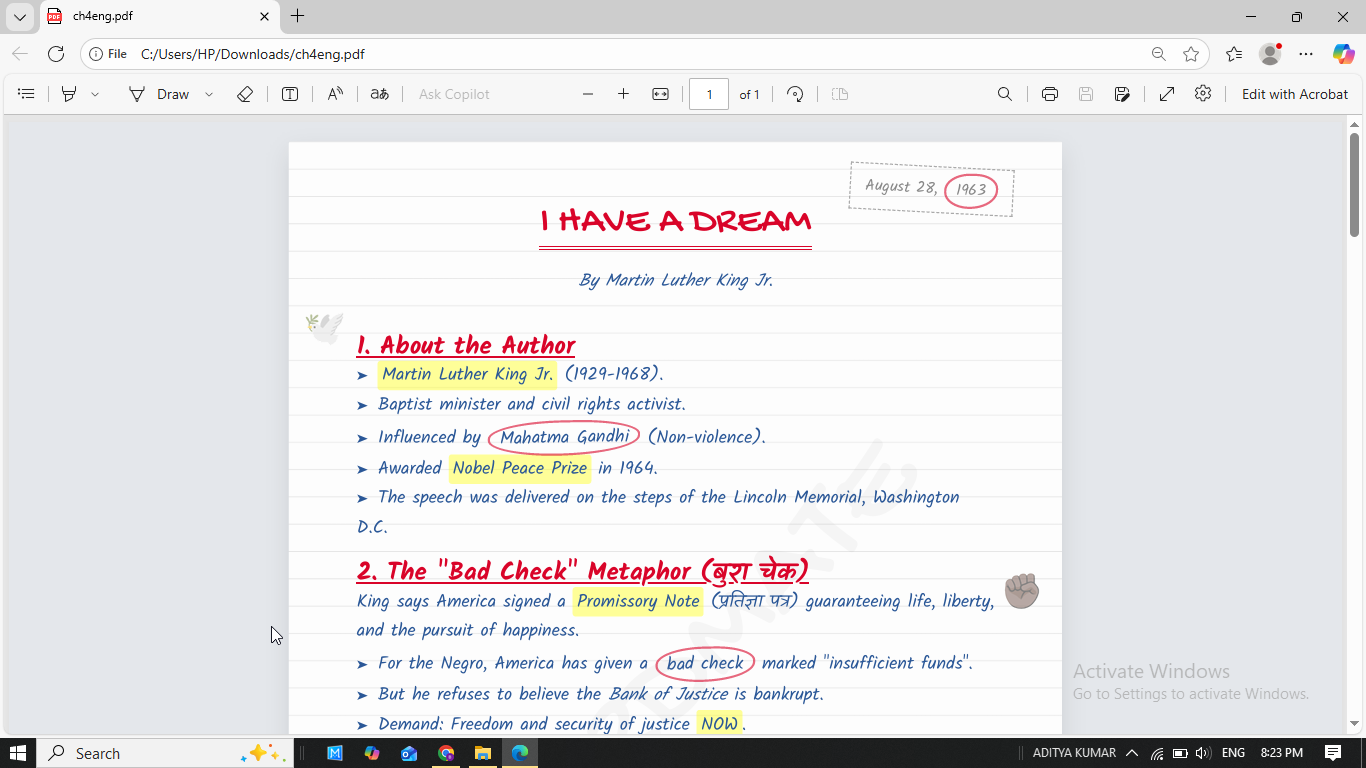The height and width of the screenshot is (768, 1366).
Task: Show hidden system tray icons
Action: click(1132, 753)
